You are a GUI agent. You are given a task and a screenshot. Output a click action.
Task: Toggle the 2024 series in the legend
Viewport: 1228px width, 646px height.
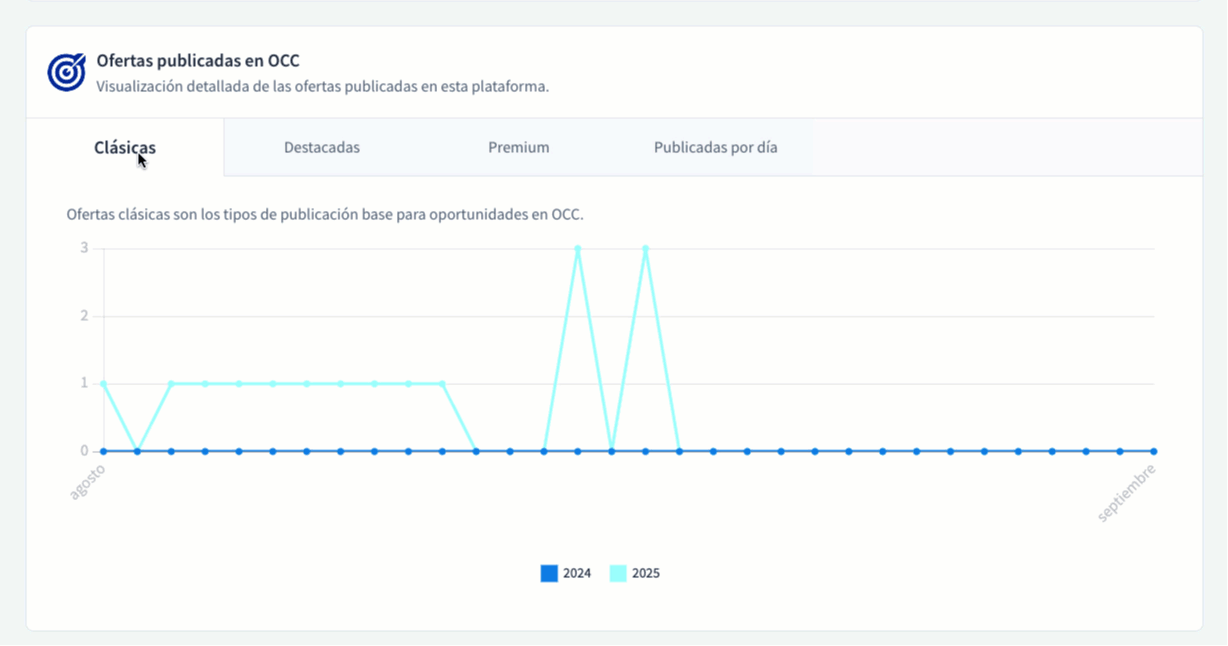tap(566, 572)
